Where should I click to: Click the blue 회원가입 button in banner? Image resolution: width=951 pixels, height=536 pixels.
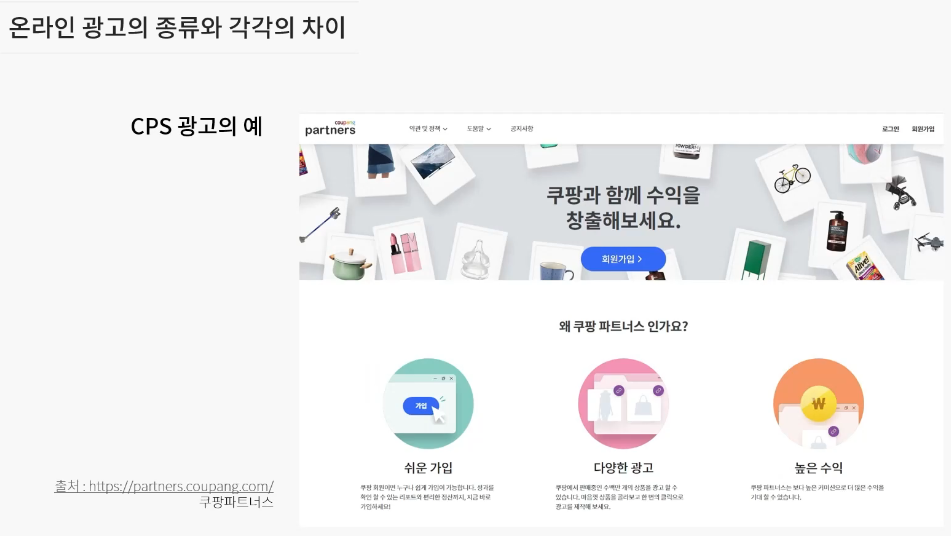pyautogui.click(x=623, y=259)
